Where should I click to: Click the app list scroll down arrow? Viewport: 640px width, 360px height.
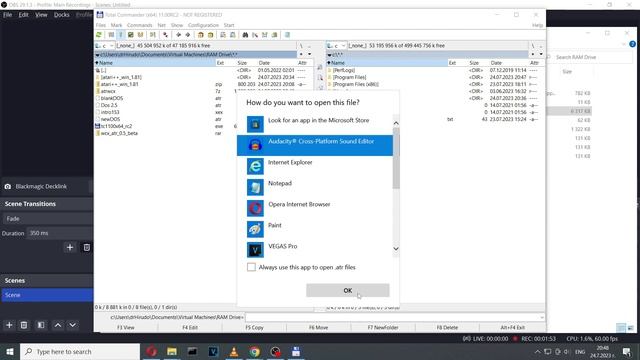pos(396,249)
